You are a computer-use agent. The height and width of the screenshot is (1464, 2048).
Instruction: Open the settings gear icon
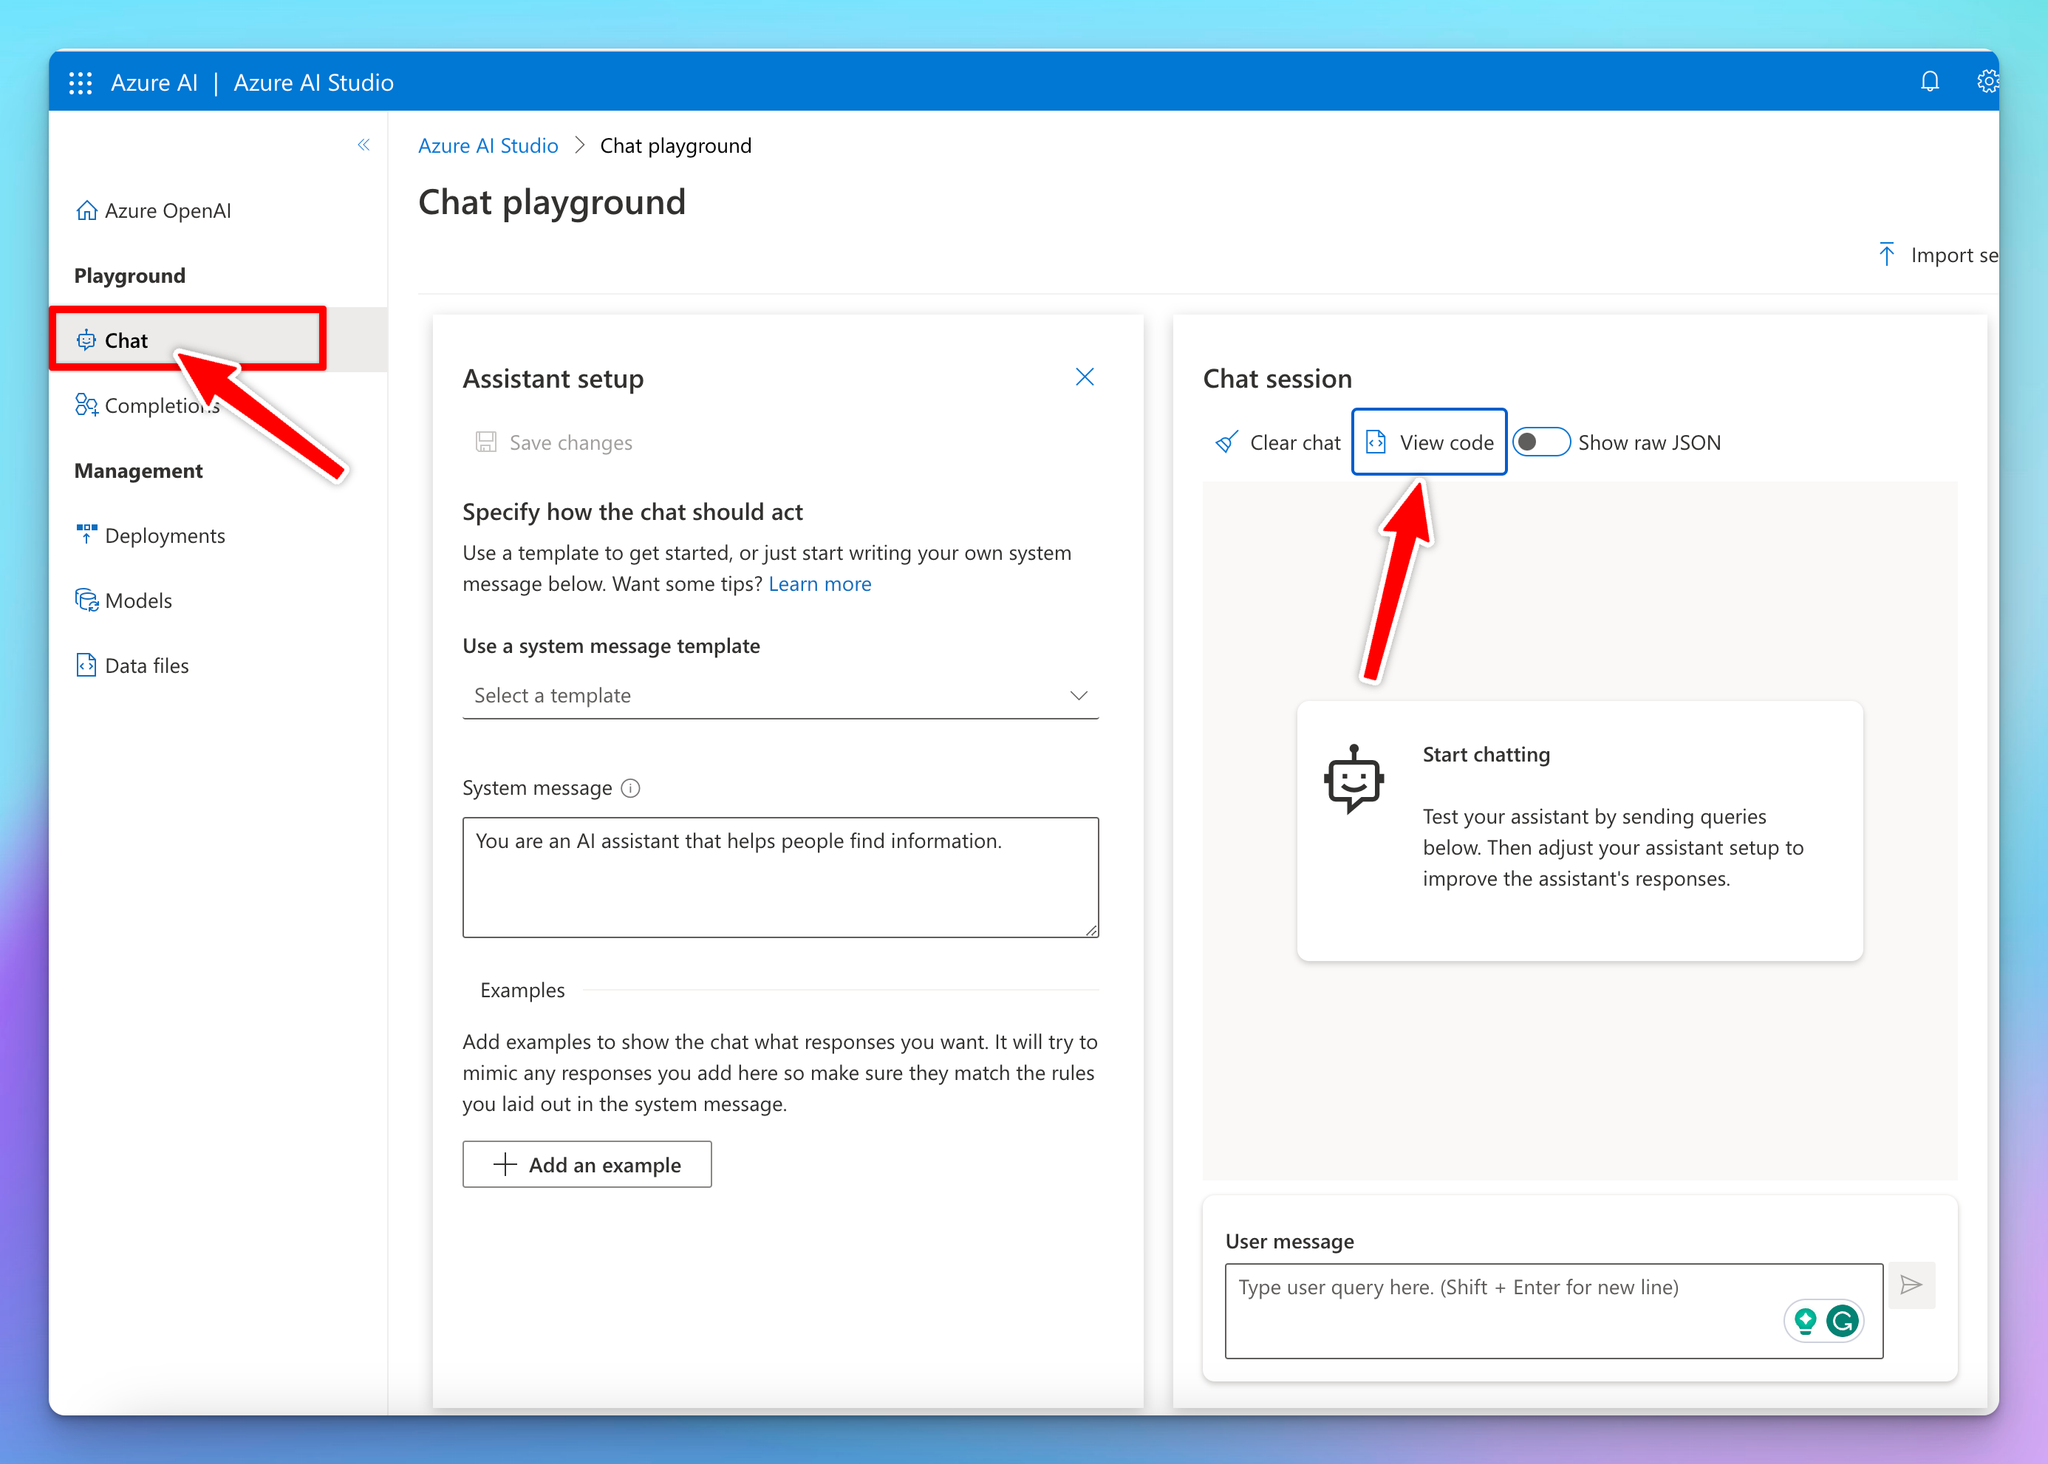point(1988,82)
